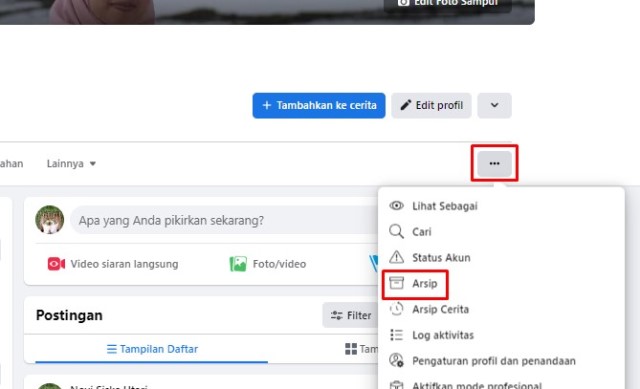Click the Tambahkan ke cerita button
The width and height of the screenshot is (640, 389).
coord(319,105)
